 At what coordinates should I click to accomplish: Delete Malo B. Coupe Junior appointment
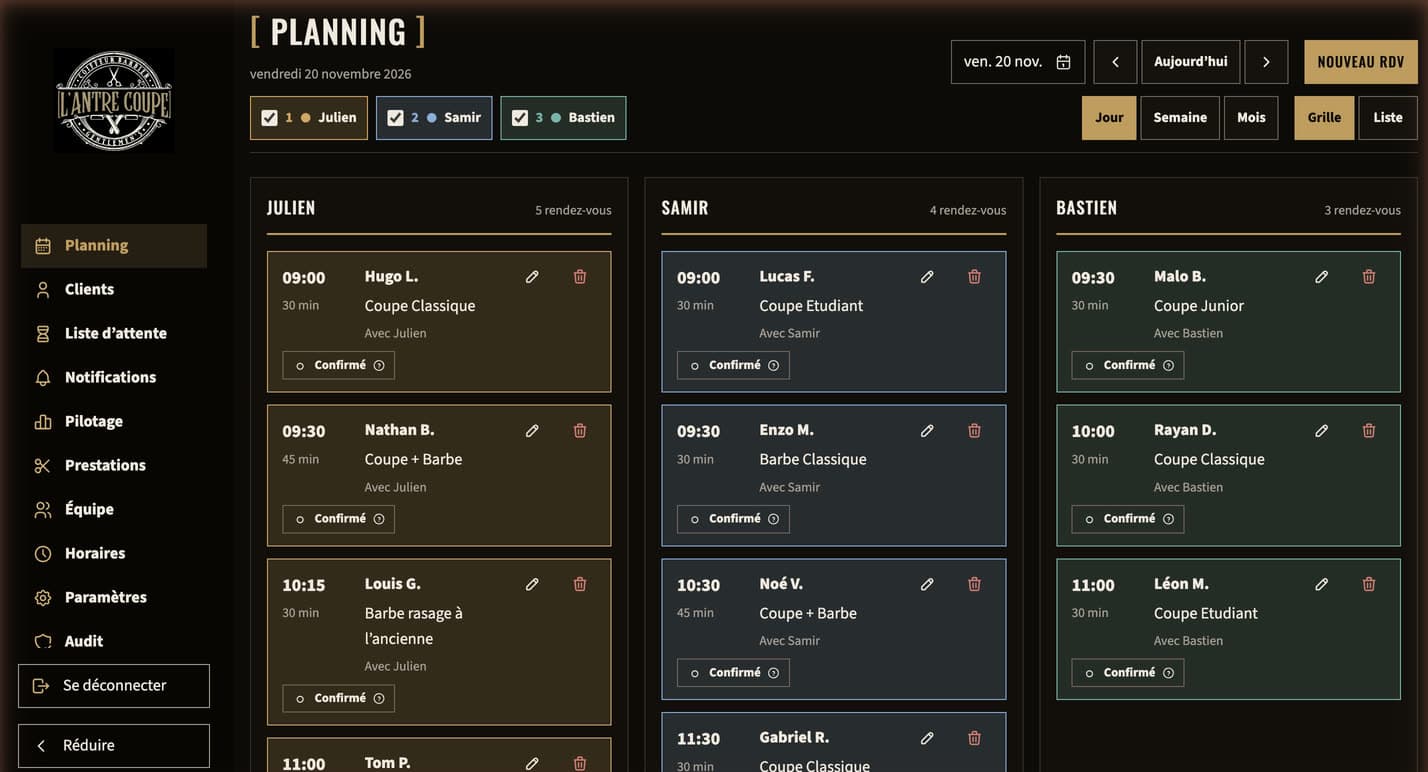click(x=1369, y=277)
